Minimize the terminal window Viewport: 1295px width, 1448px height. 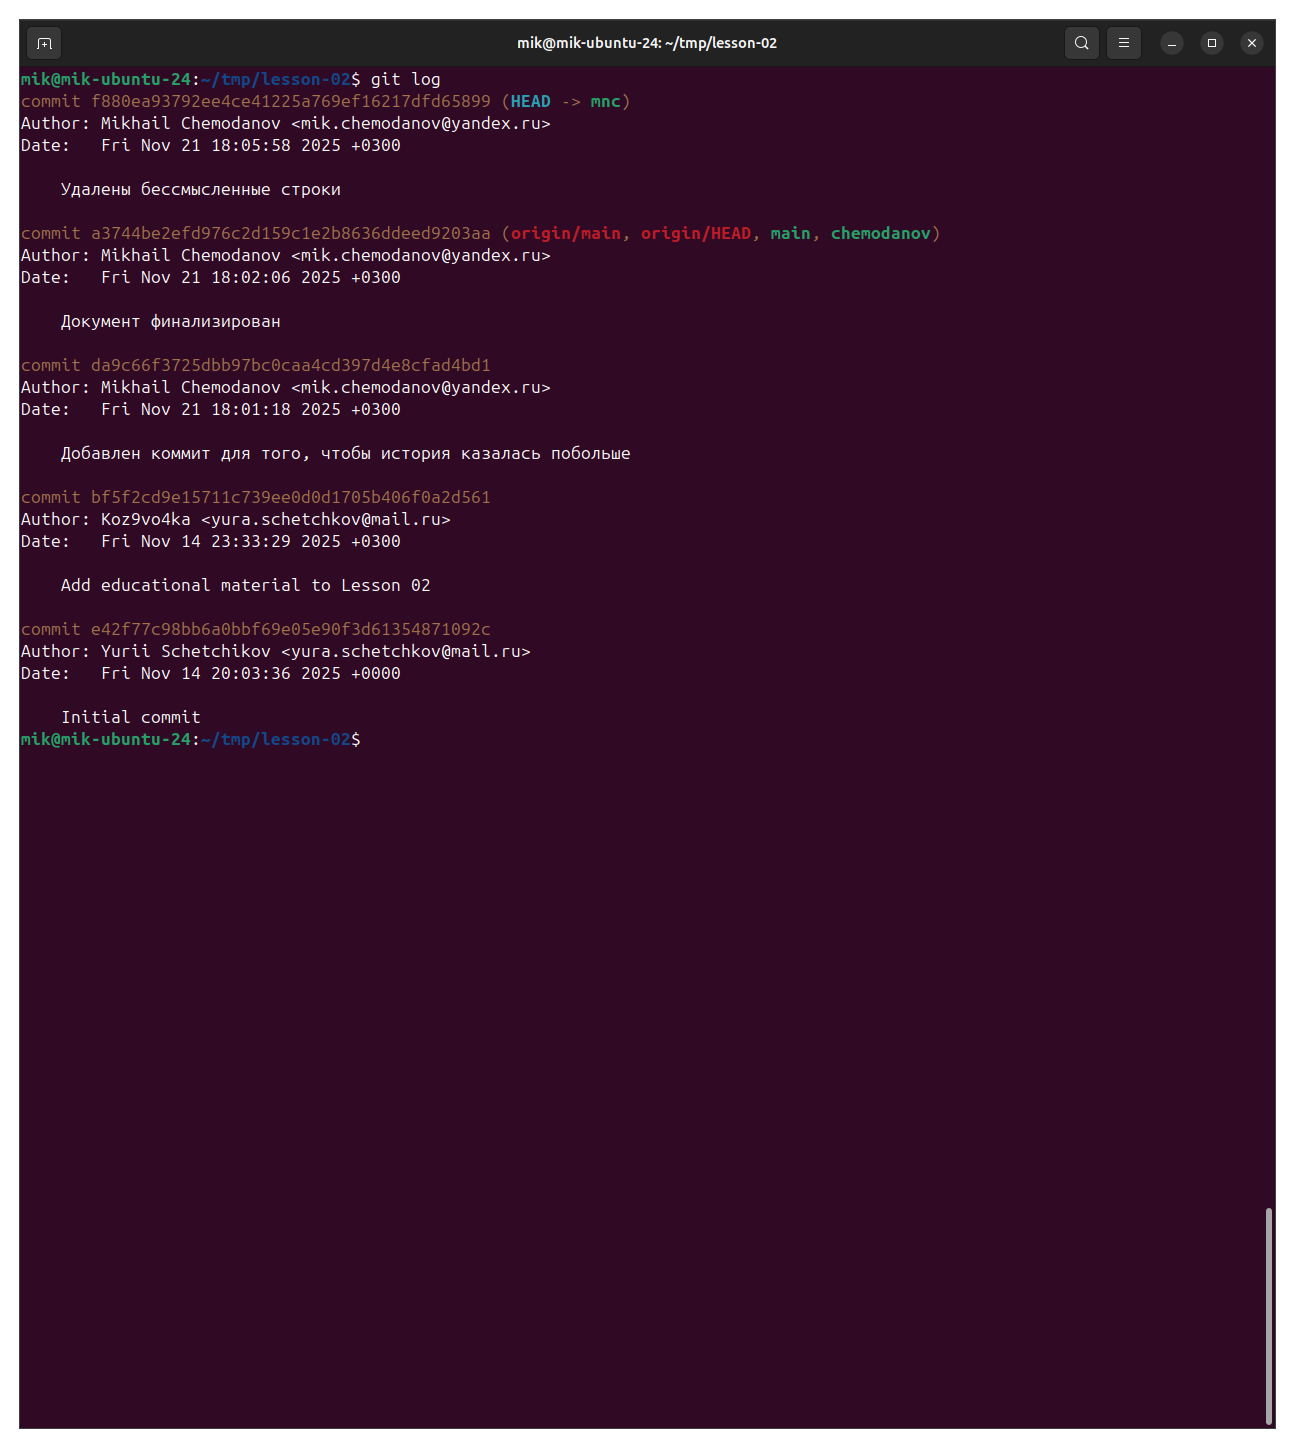click(x=1171, y=43)
